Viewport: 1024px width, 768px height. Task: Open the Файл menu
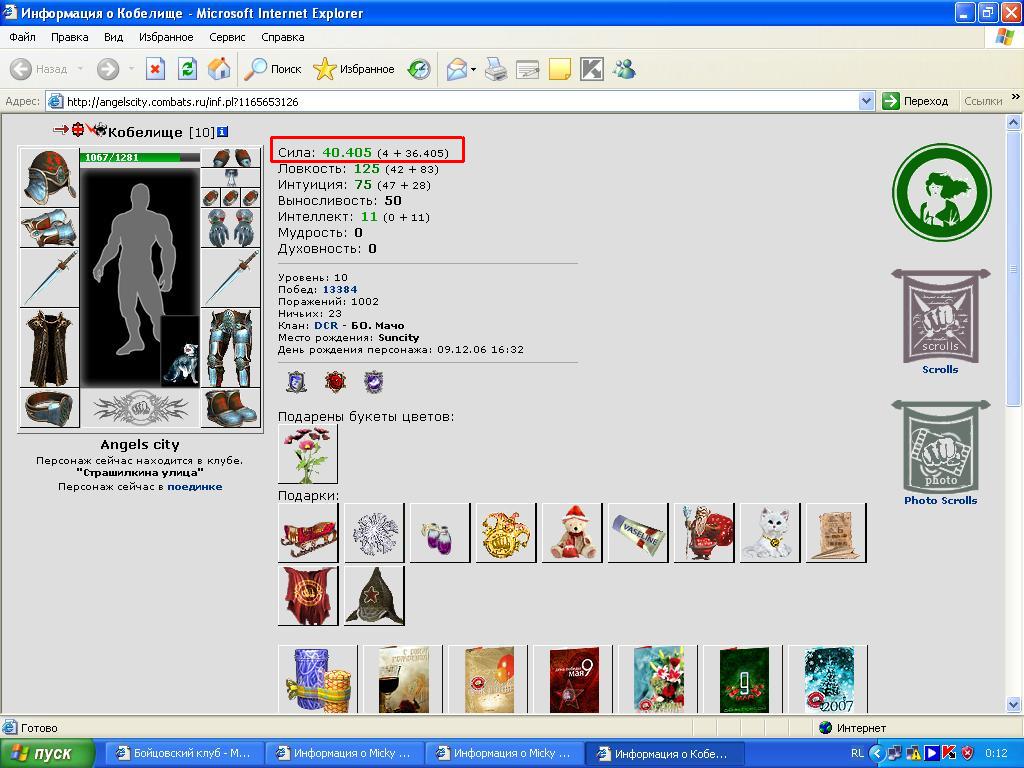[x=22, y=37]
